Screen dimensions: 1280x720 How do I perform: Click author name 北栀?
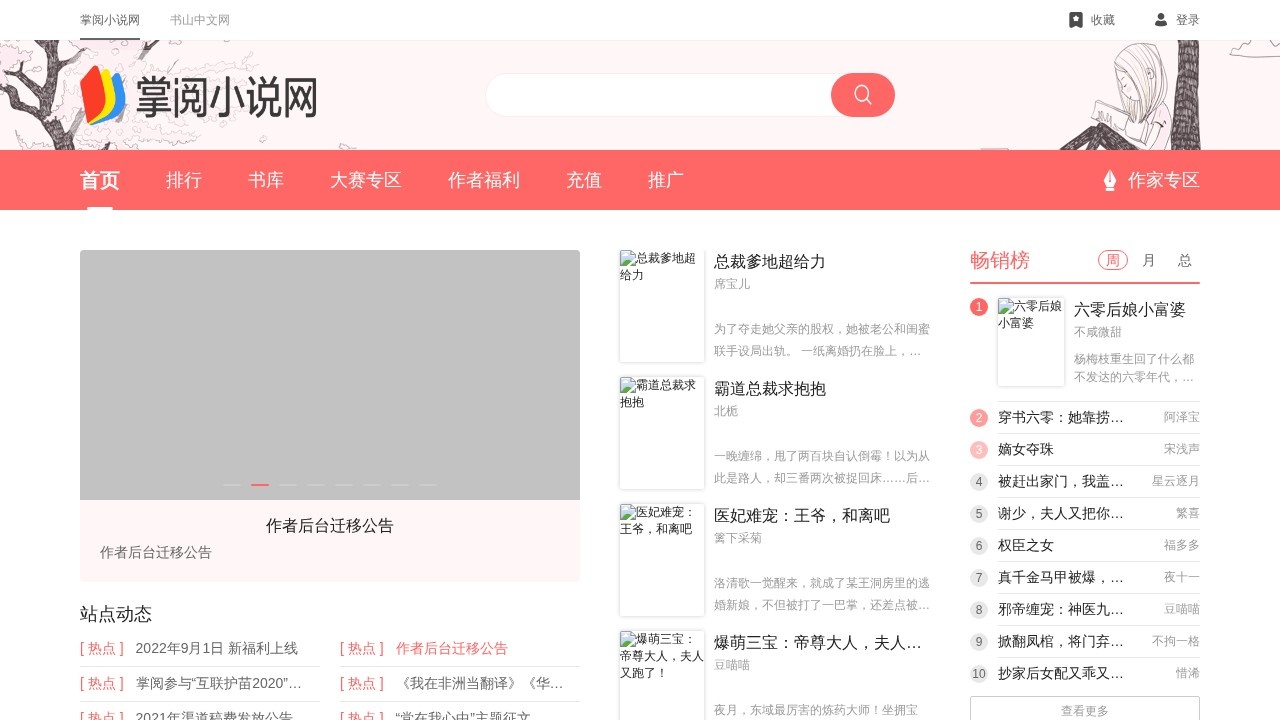coord(726,411)
